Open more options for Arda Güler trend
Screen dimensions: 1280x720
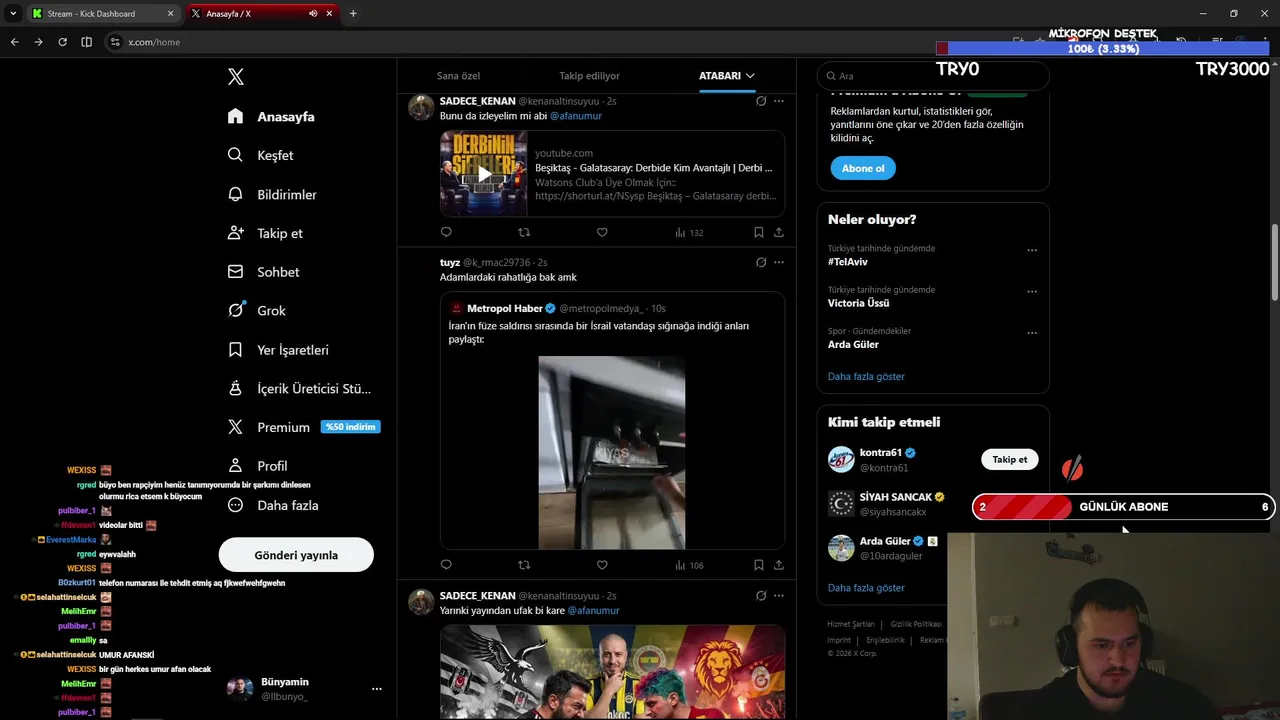pyautogui.click(x=1032, y=332)
